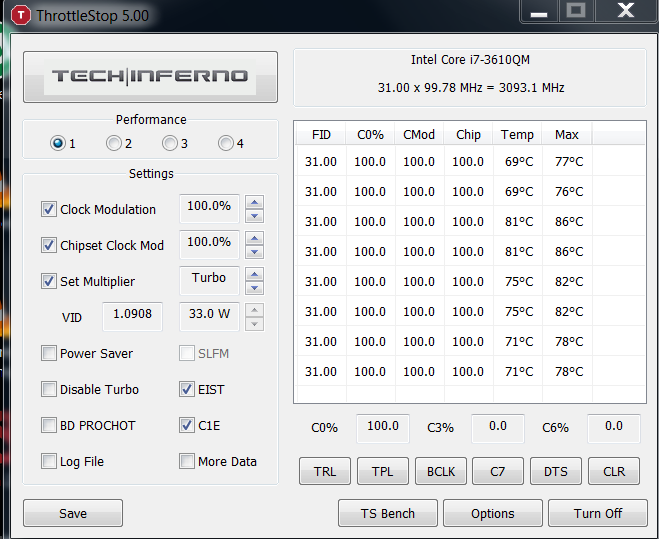Click the C3% 0.0 readout field
The image size is (659, 539).
(x=498, y=428)
